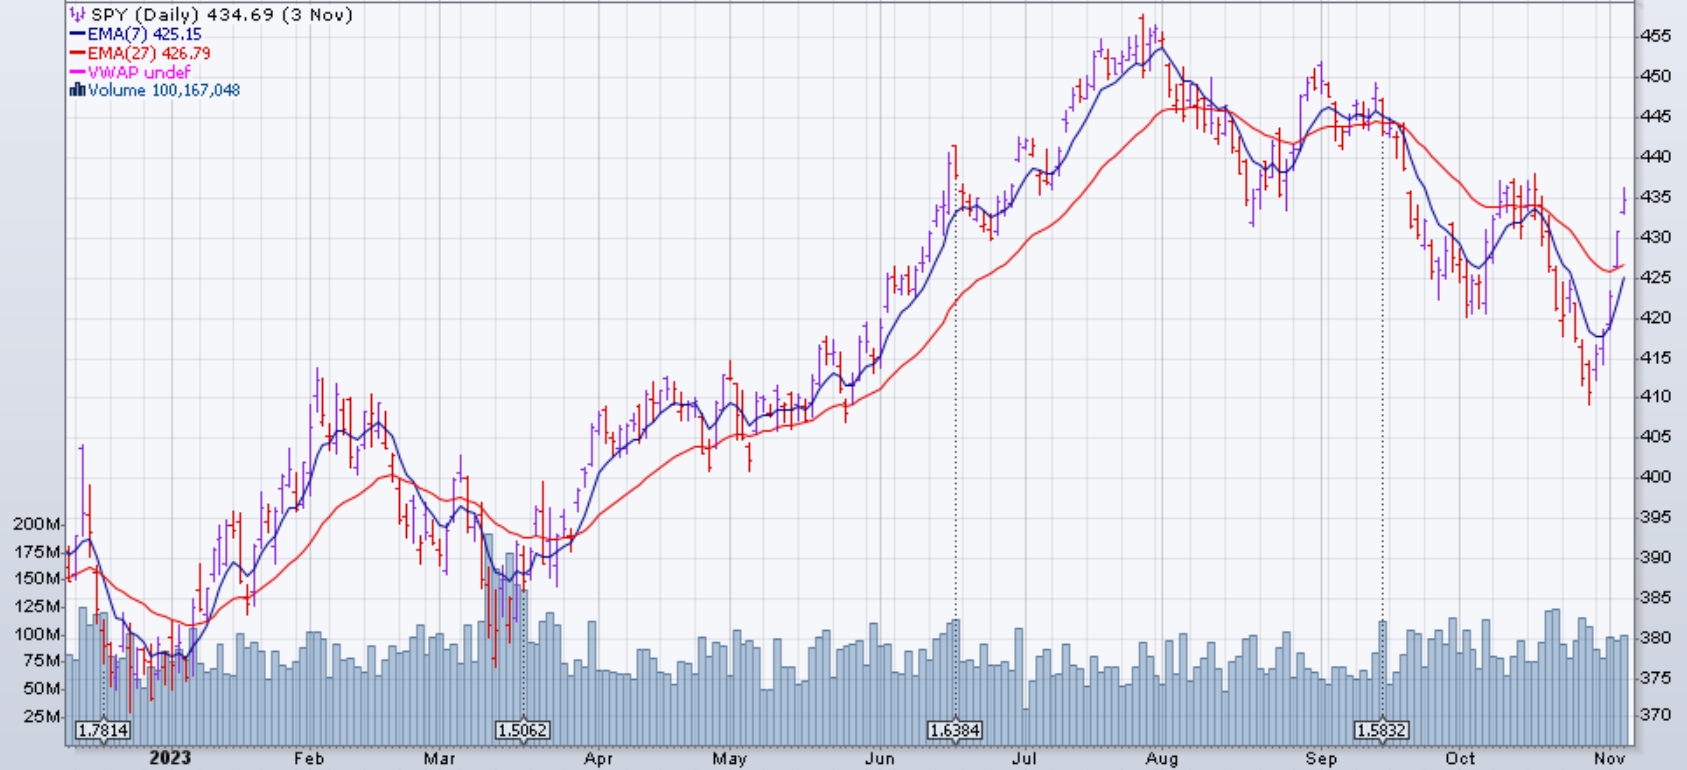Click the SPY (Daily) 434.69 title text

click(x=221, y=15)
